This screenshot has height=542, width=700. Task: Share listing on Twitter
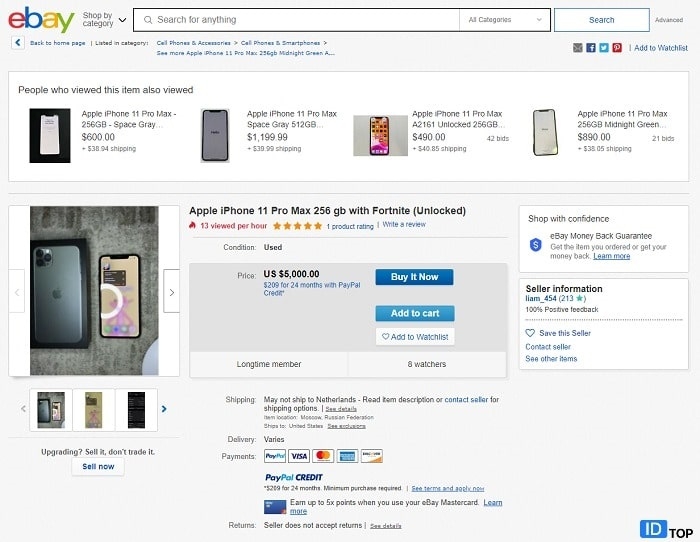604,48
